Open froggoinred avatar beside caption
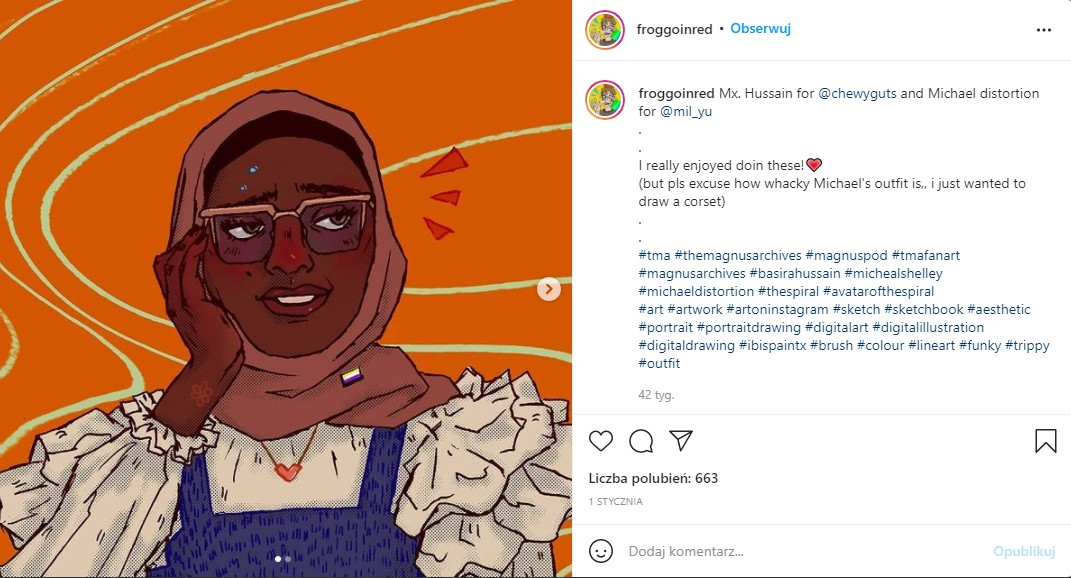Image resolution: width=1071 pixels, height=578 pixels. coord(605,100)
